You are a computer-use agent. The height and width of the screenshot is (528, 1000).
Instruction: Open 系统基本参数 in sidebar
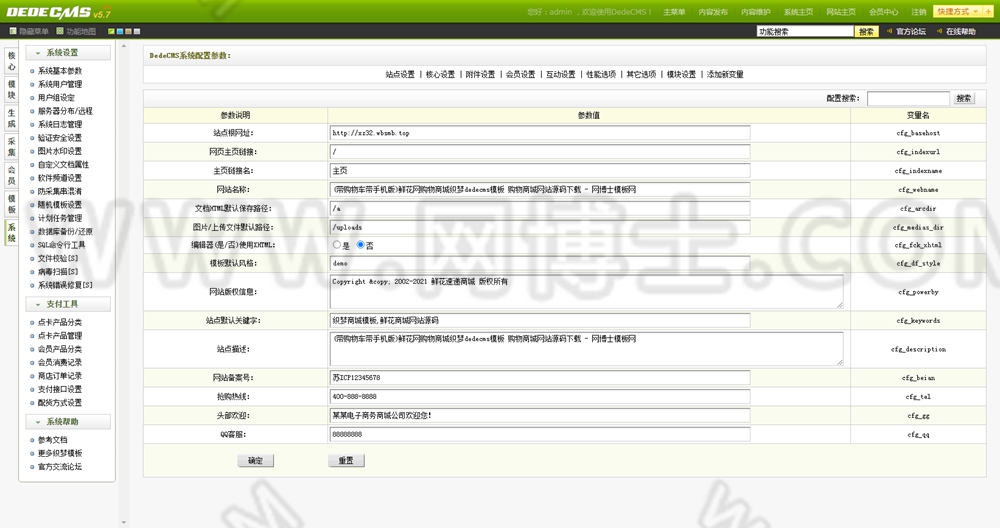pyautogui.click(x=60, y=71)
